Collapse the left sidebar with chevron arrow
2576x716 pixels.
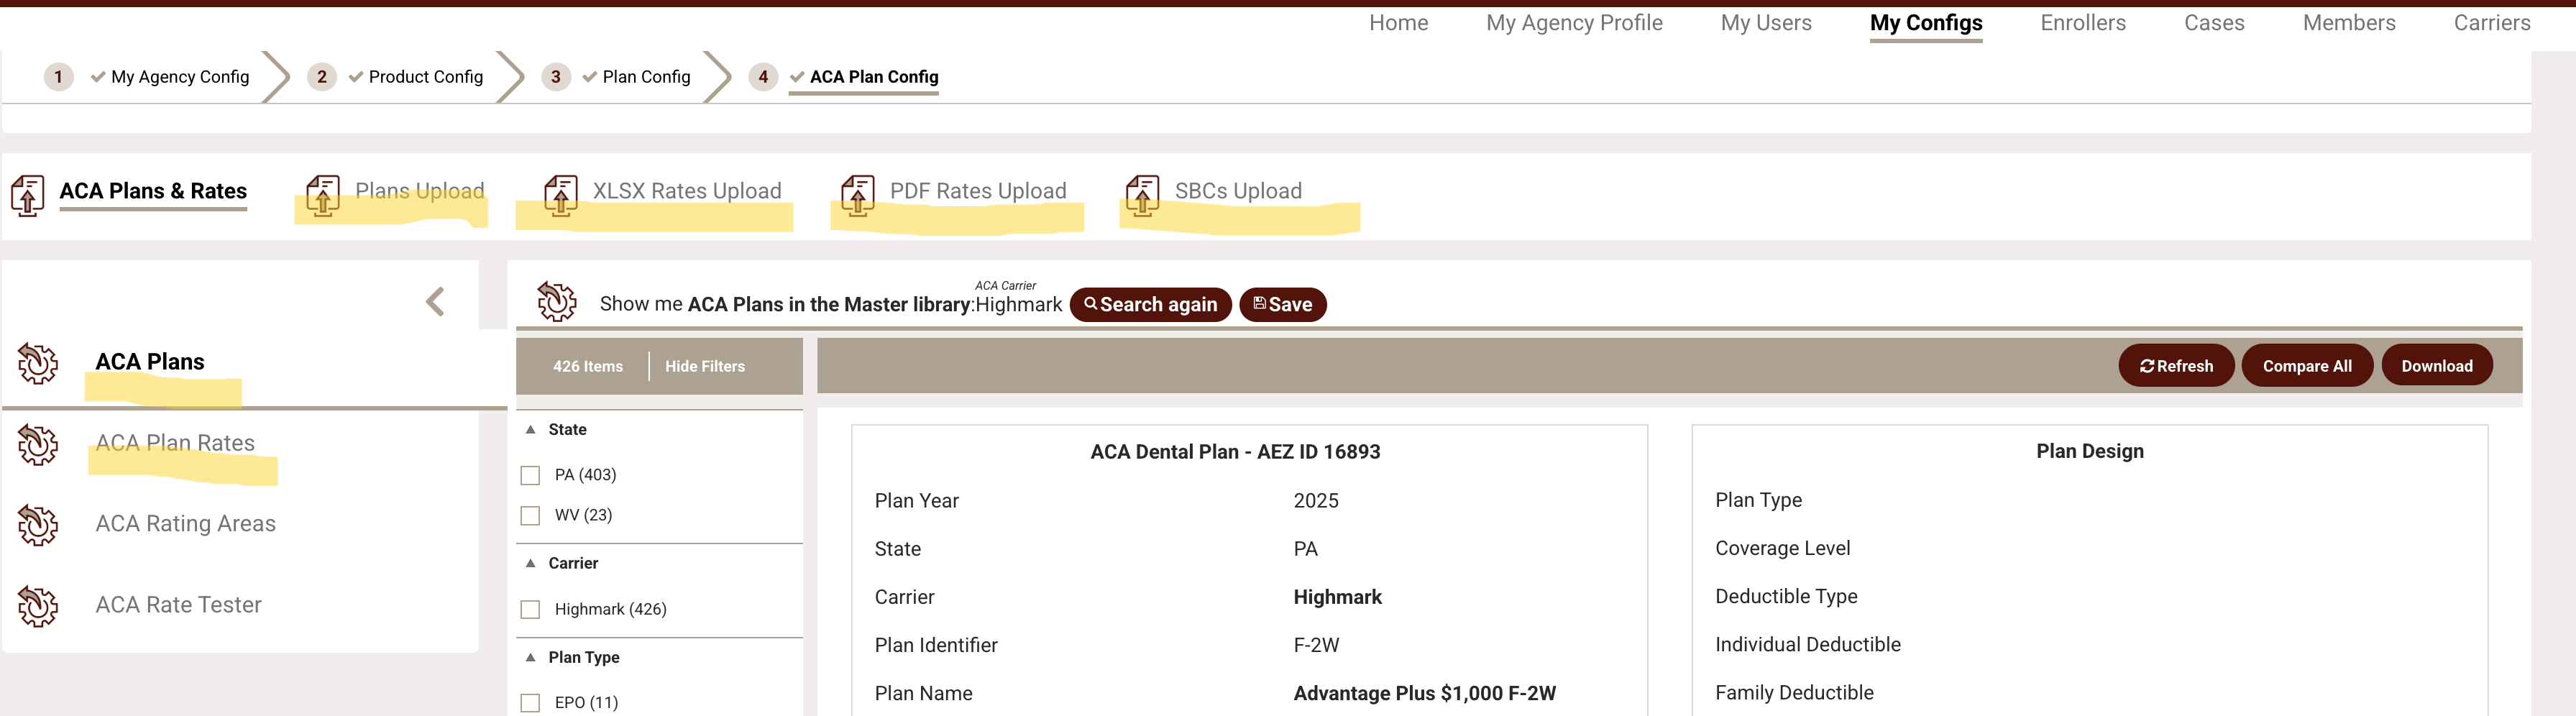(x=435, y=301)
